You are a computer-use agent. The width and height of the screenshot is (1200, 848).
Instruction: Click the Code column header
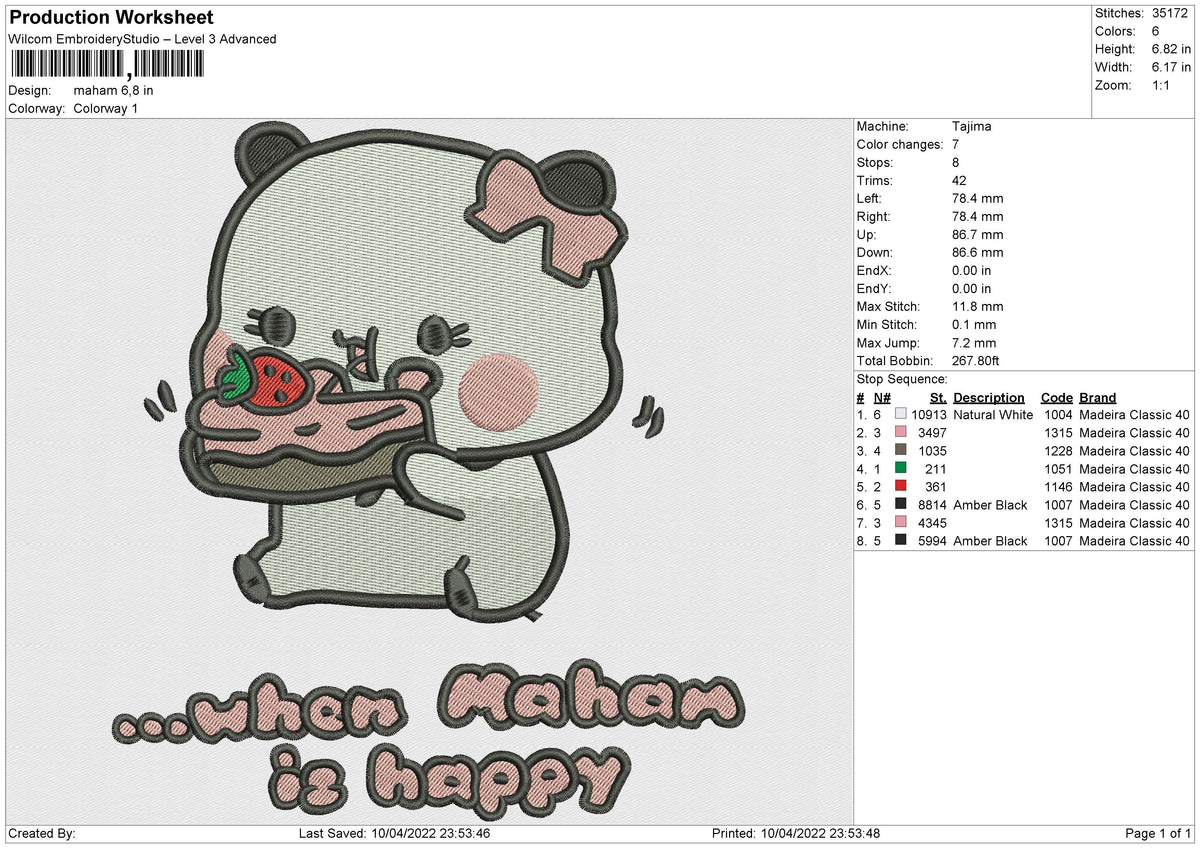tap(1056, 397)
